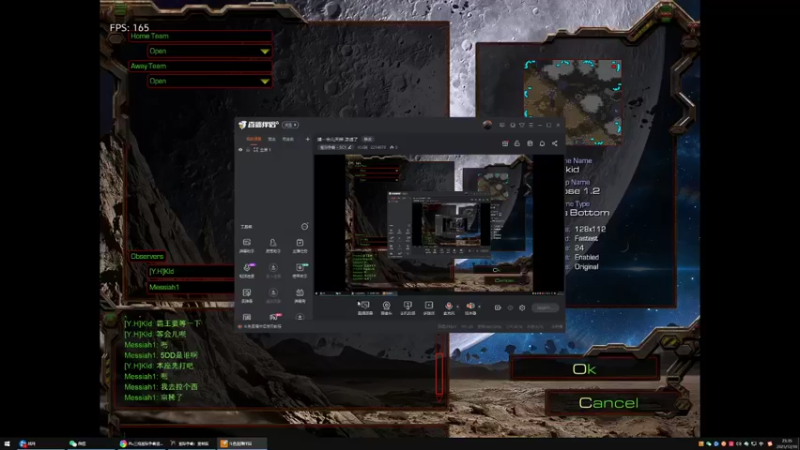Open the message icon in app title bar
Screen dimensions: 800x450
tap(502, 125)
